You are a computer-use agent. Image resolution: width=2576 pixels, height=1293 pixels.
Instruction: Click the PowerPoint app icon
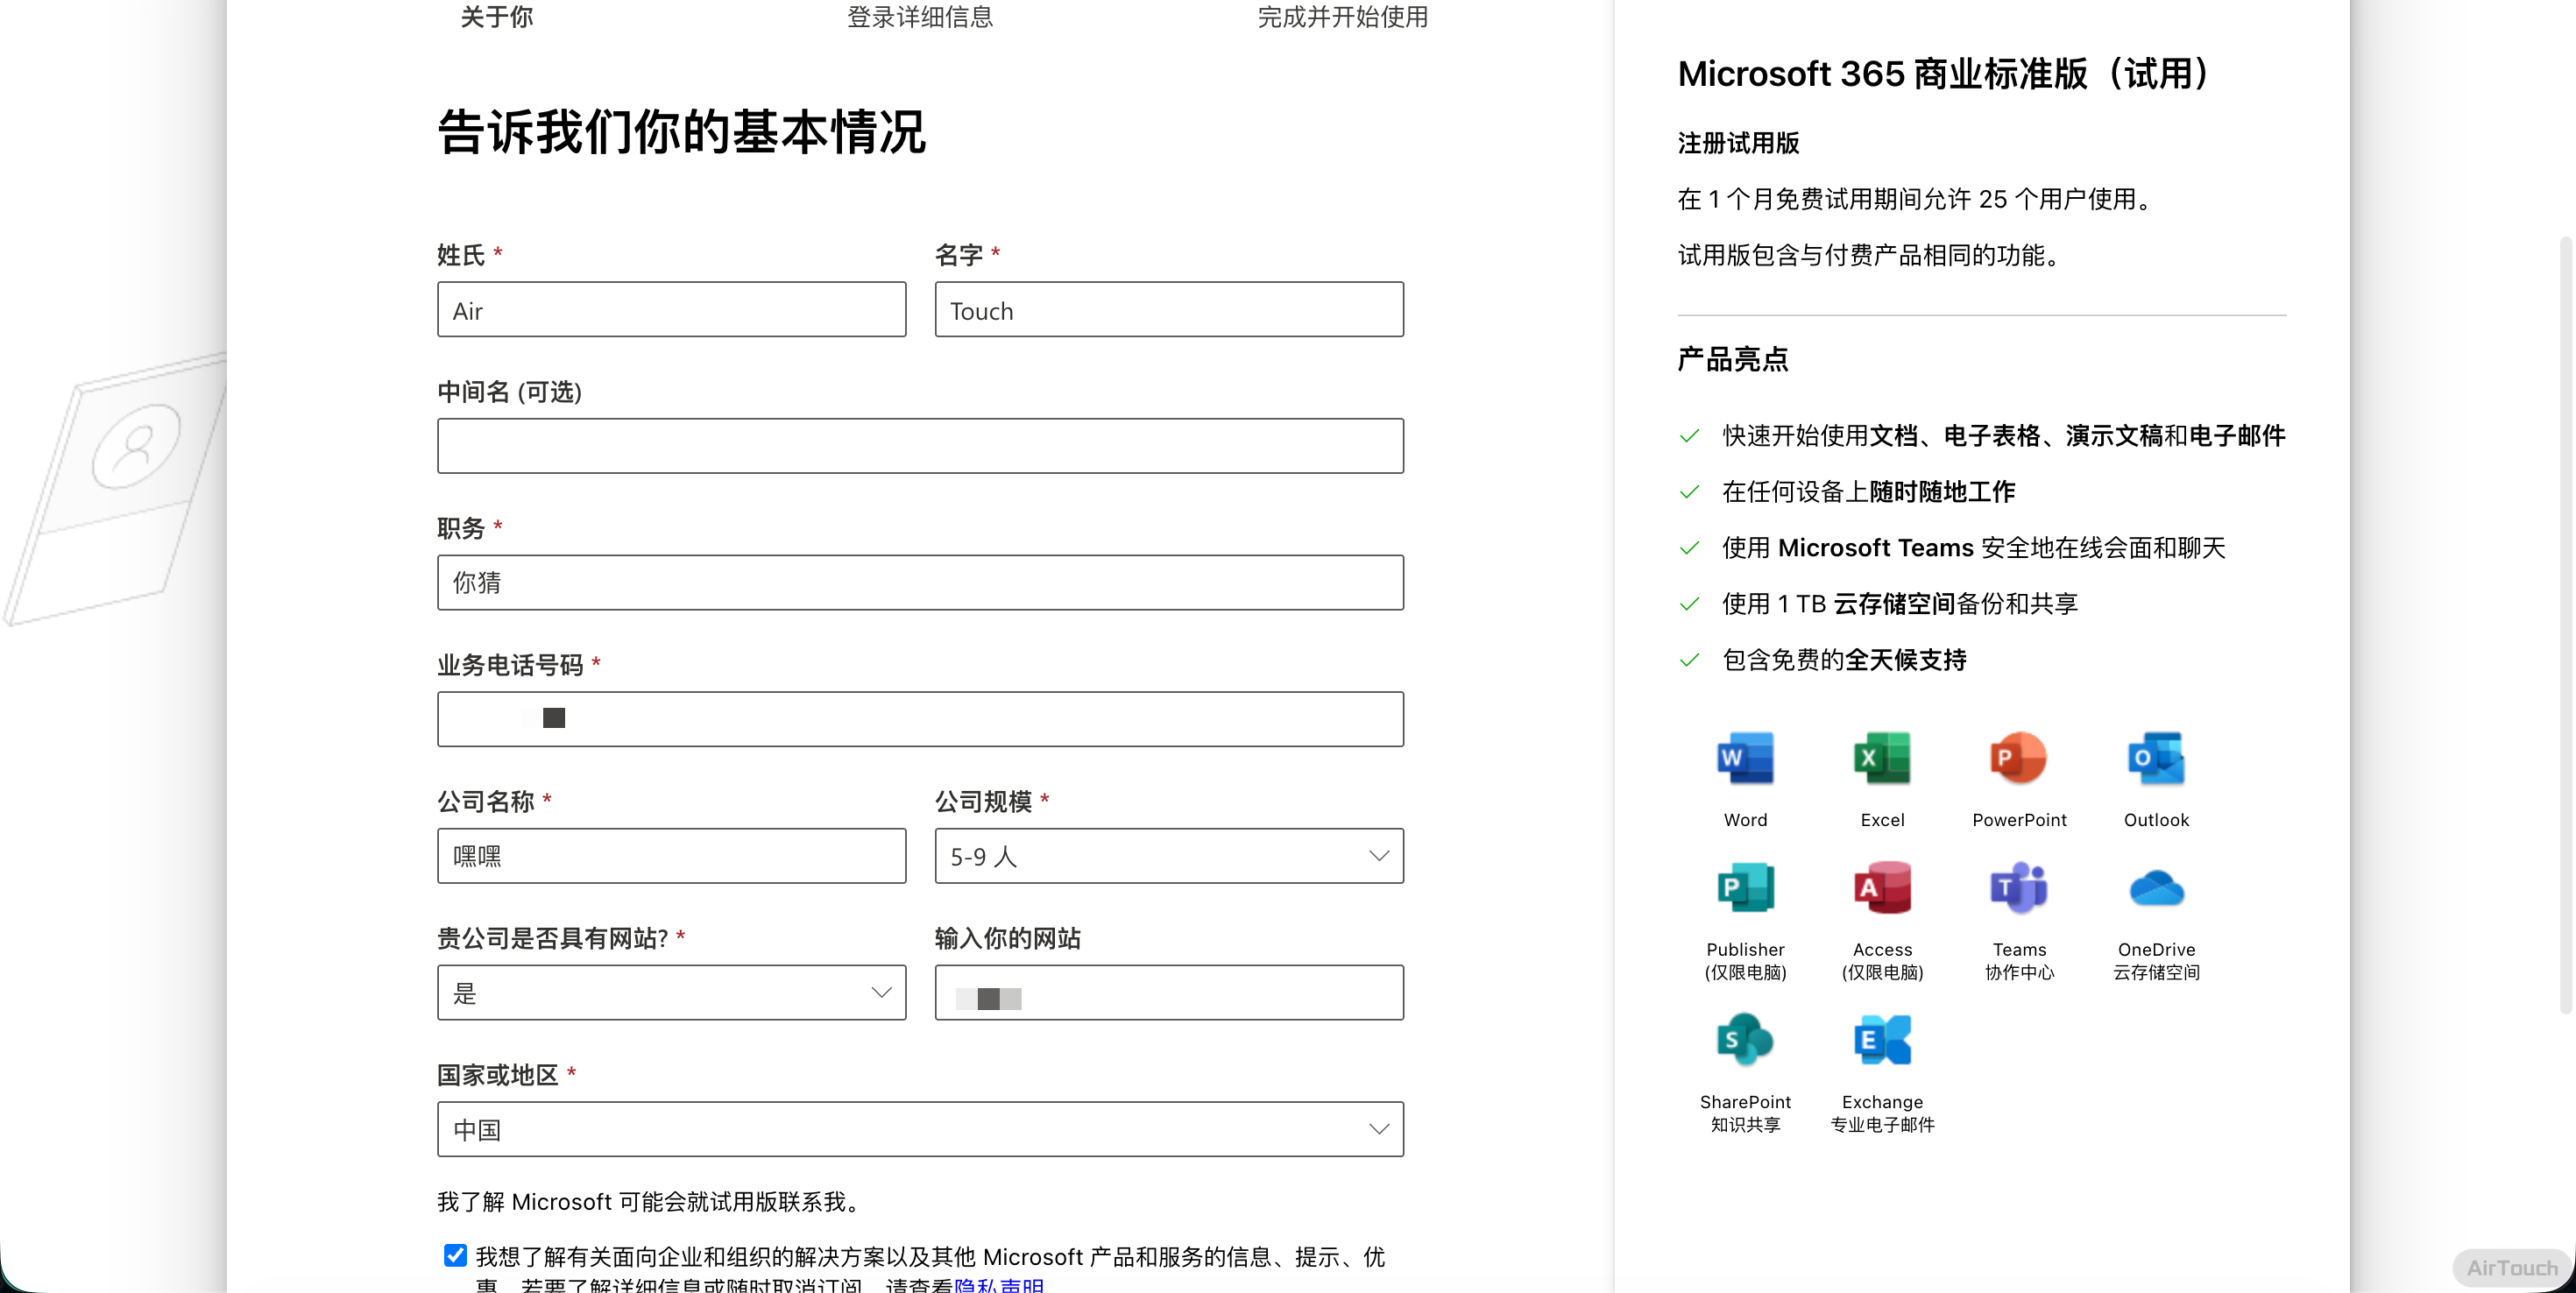coord(2018,759)
